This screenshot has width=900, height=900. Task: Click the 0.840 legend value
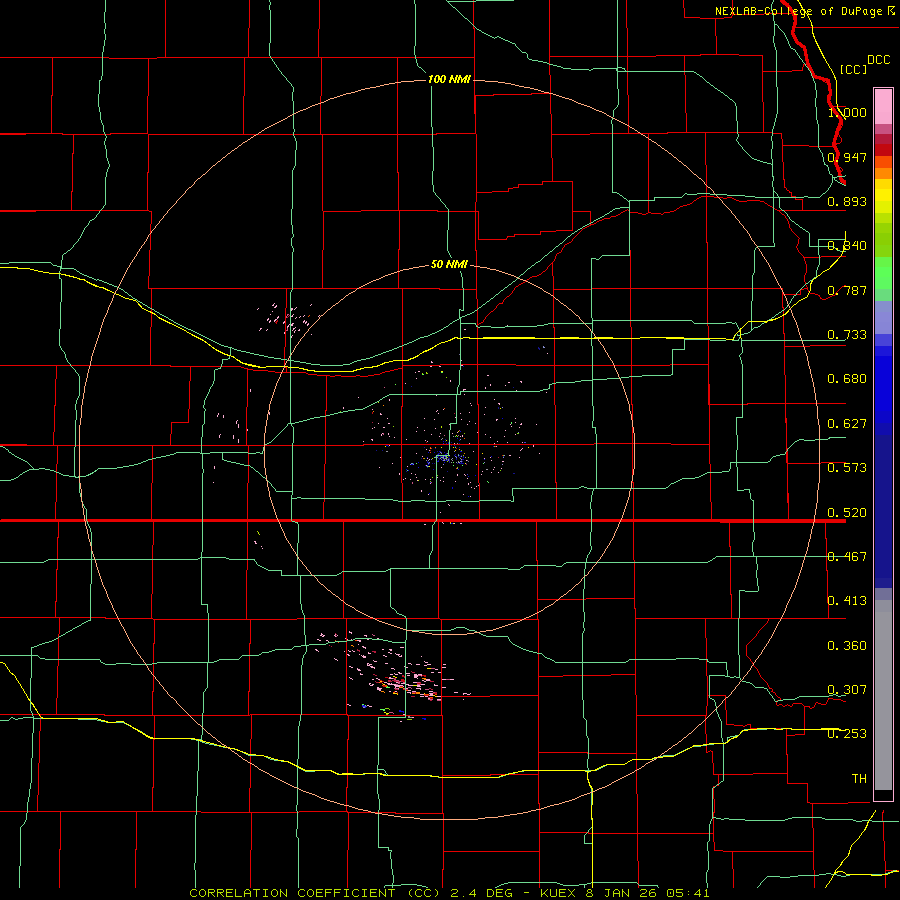(847, 246)
